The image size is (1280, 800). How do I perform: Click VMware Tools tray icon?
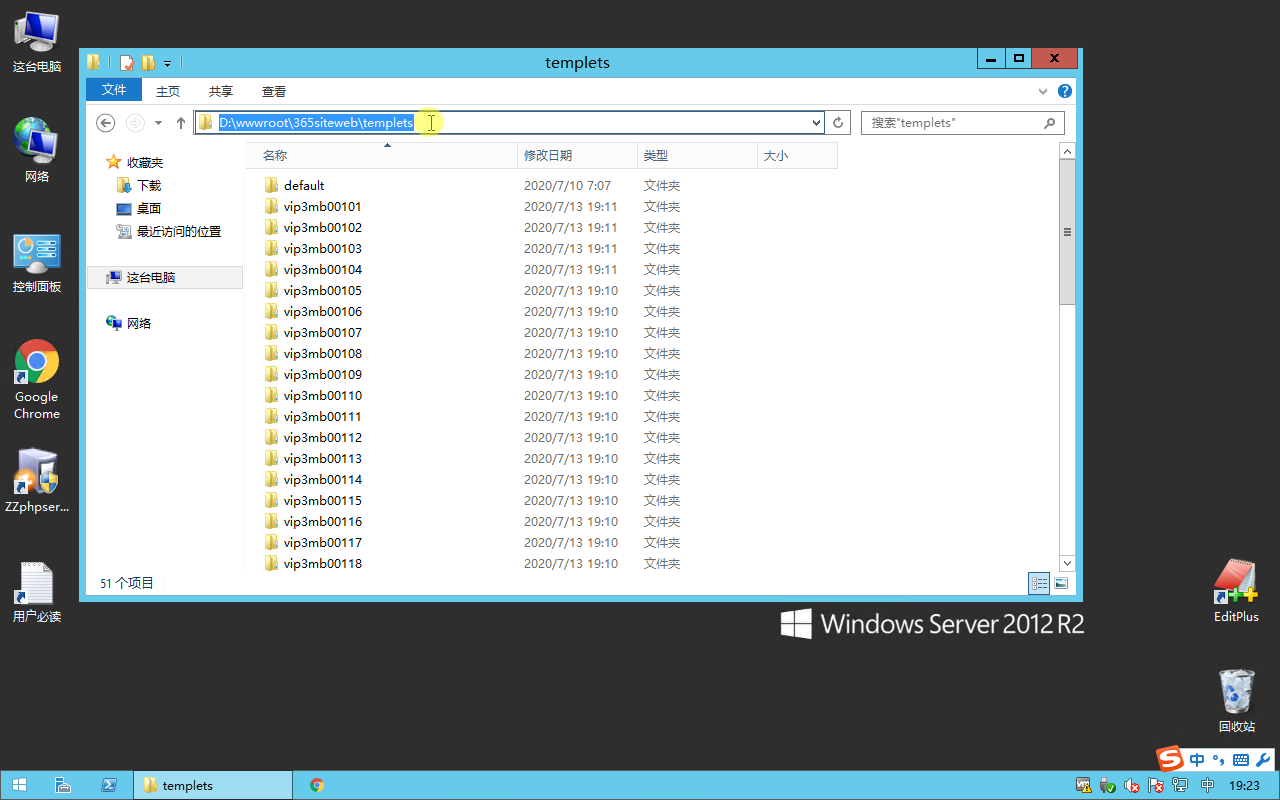(1083, 786)
